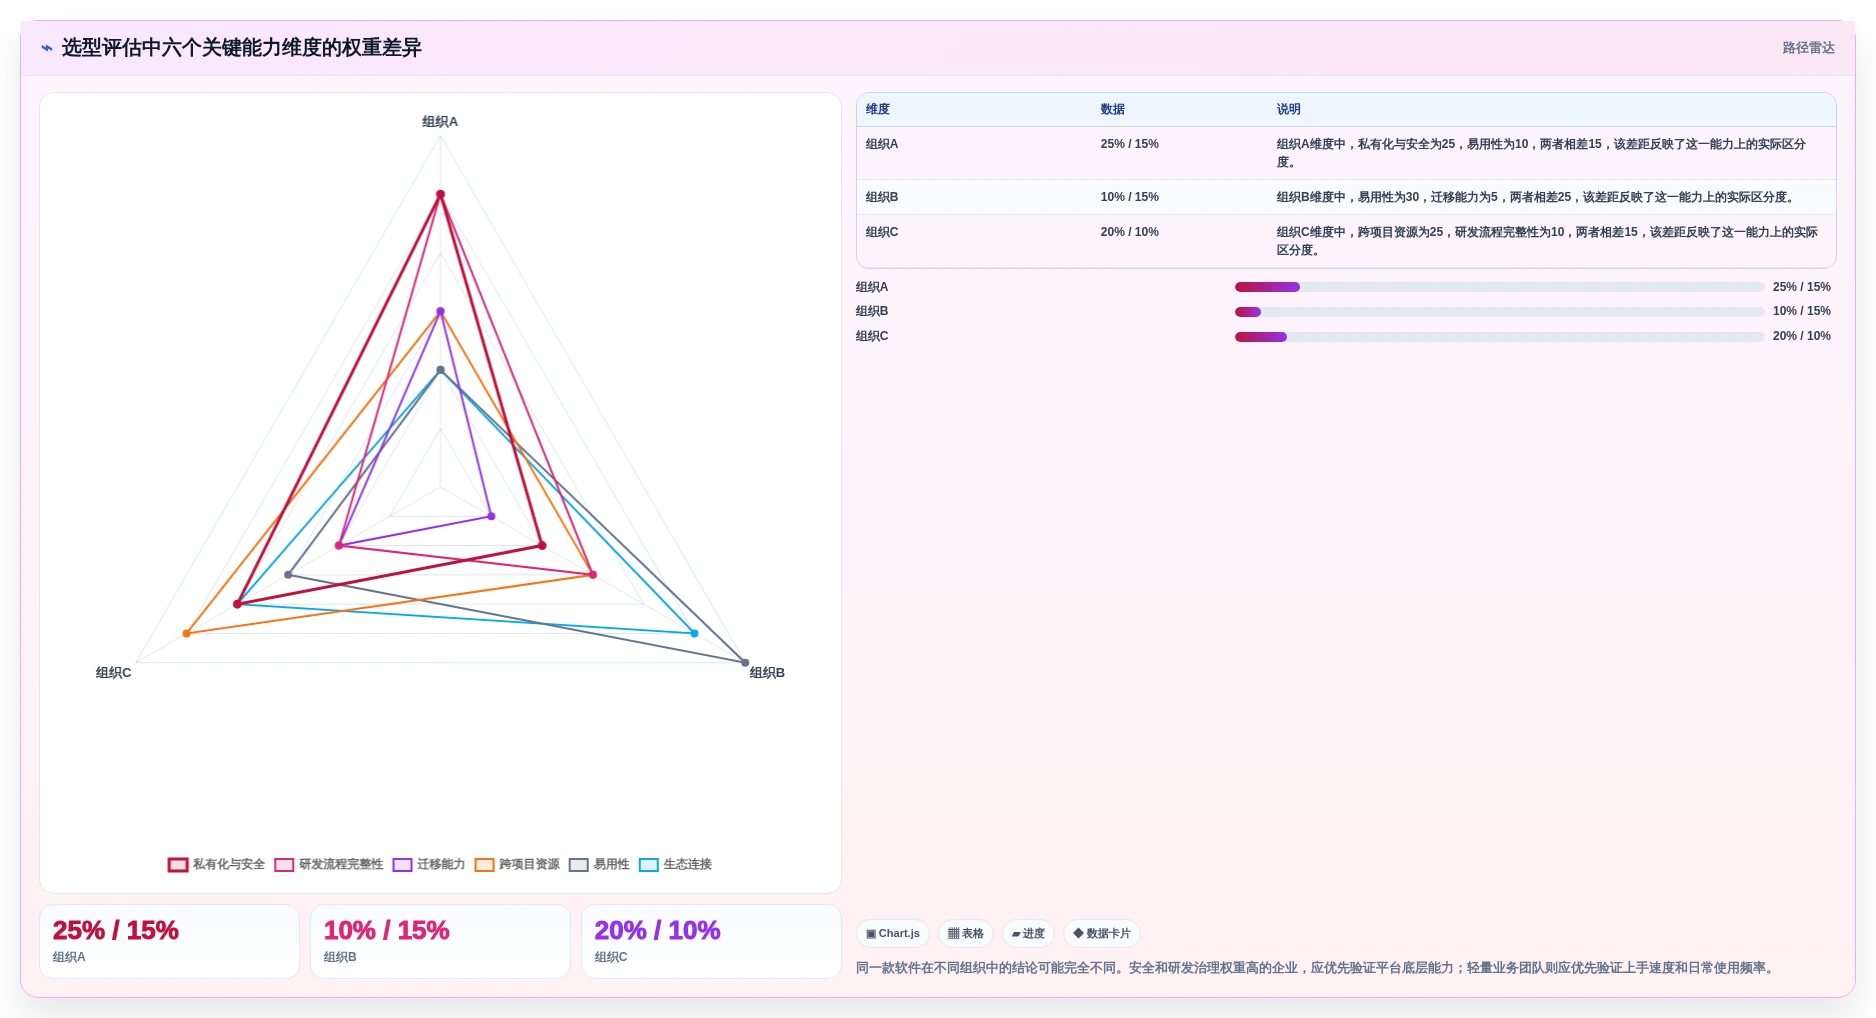The height and width of the screenshot is (1018, 1876).
Task: Click the 表格 tag chip
Action: coord(966,933)
